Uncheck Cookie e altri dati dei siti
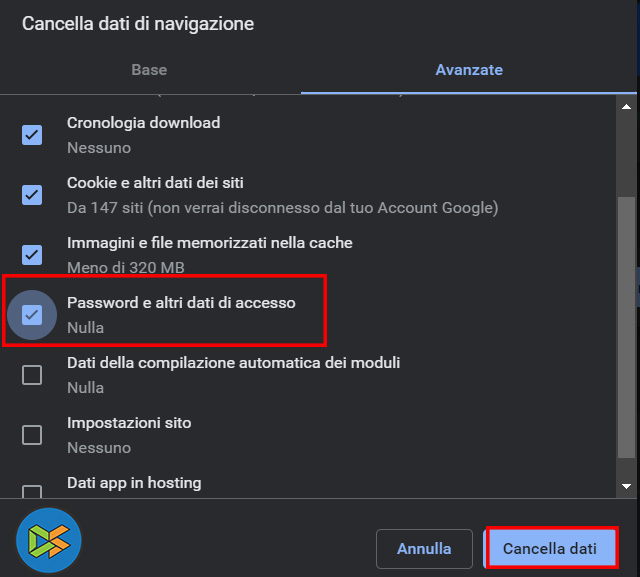The height and width of the screenshot is (577, 640). (x=32, y=195)
